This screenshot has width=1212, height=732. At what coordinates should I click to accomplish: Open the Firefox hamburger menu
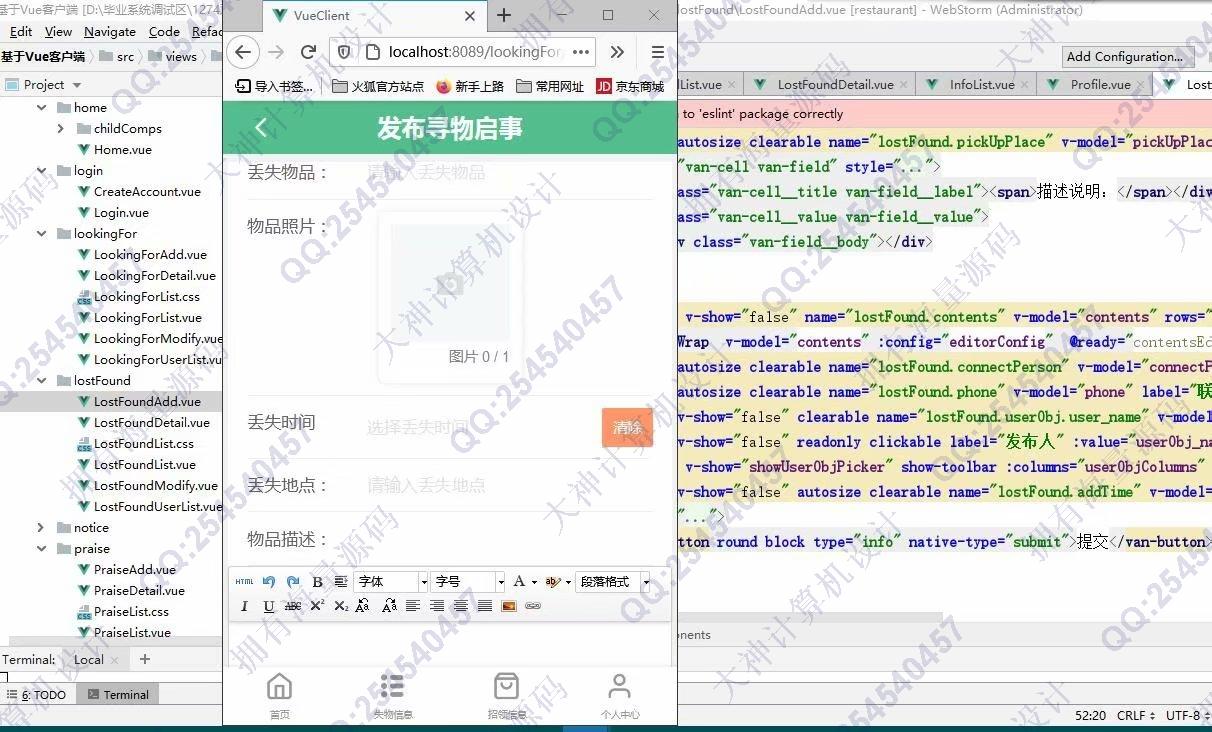[657, 52]
